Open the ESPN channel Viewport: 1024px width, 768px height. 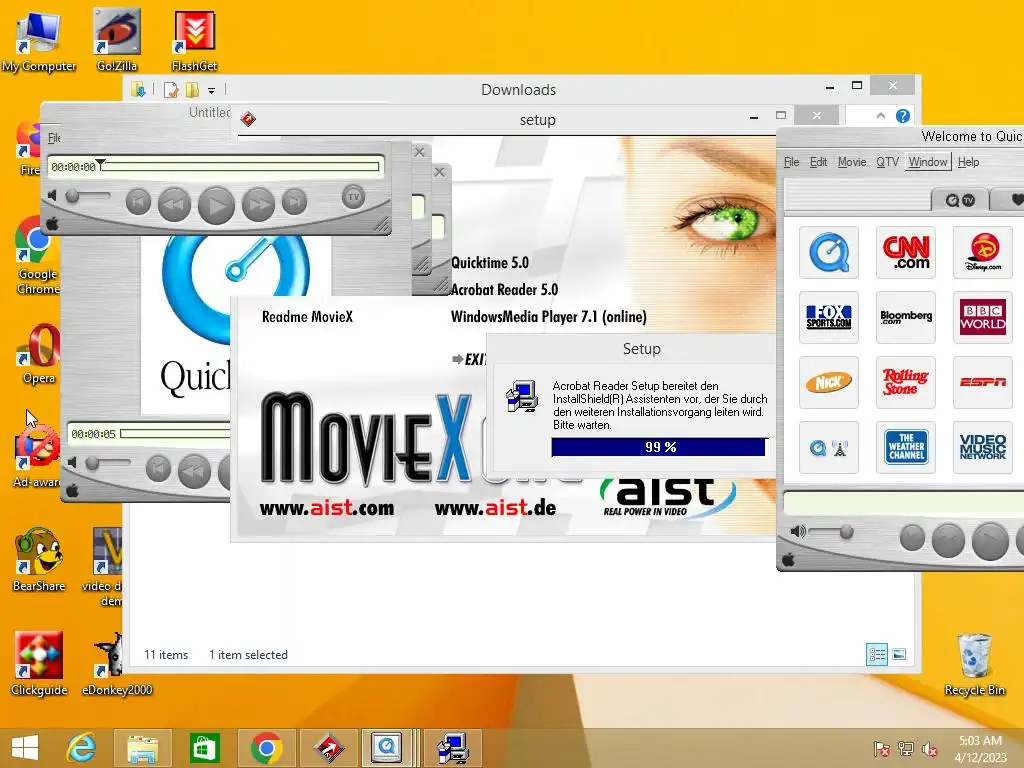click(x=983, y=382)
